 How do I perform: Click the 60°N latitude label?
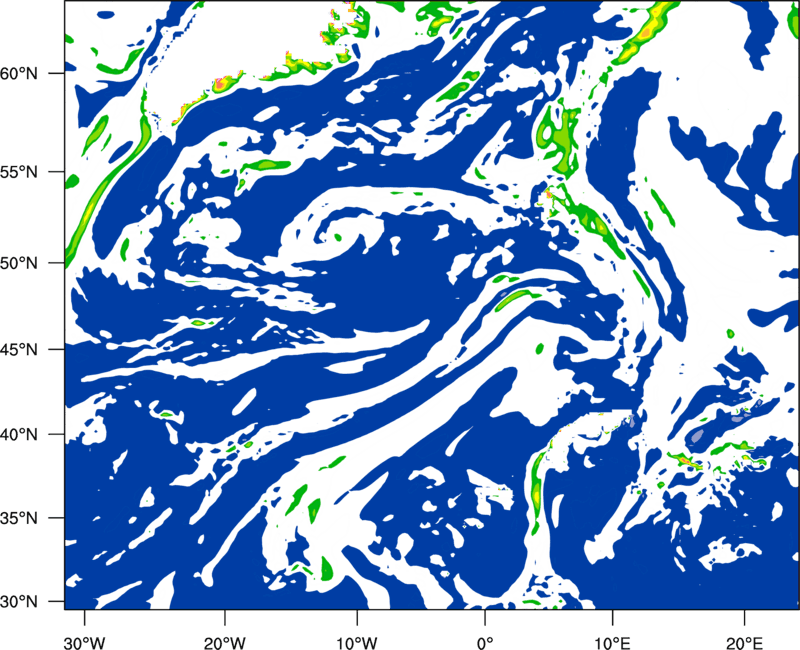19,73
